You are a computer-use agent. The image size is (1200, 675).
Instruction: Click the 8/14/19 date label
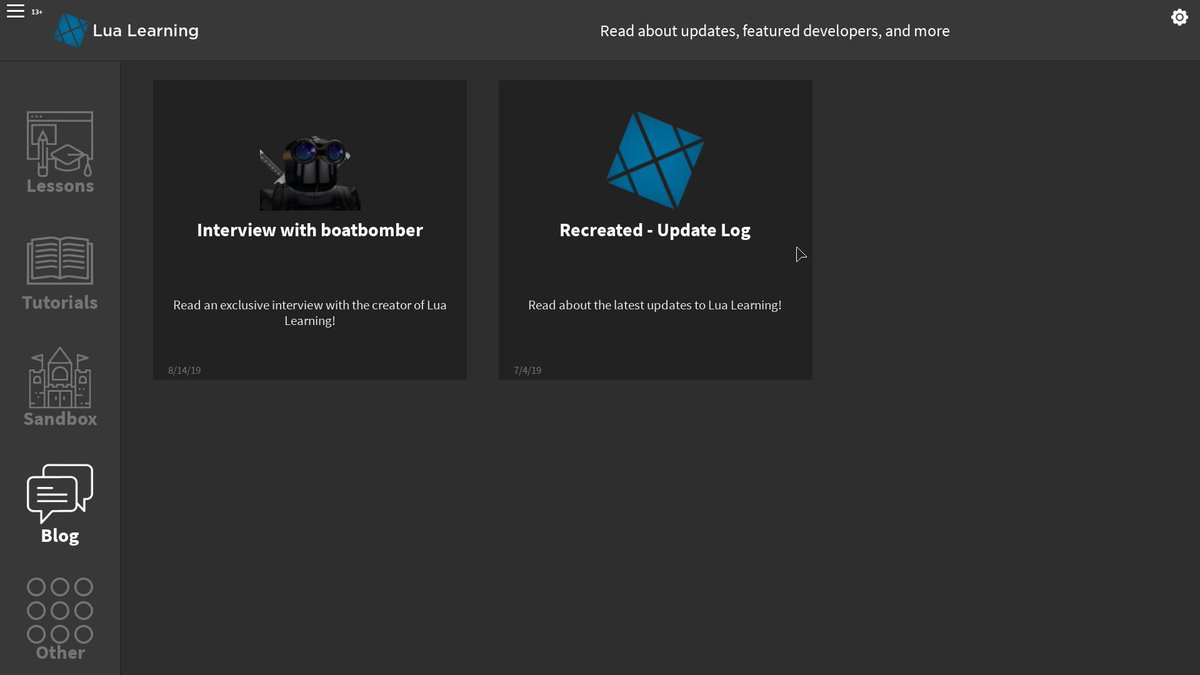point(184,370)
